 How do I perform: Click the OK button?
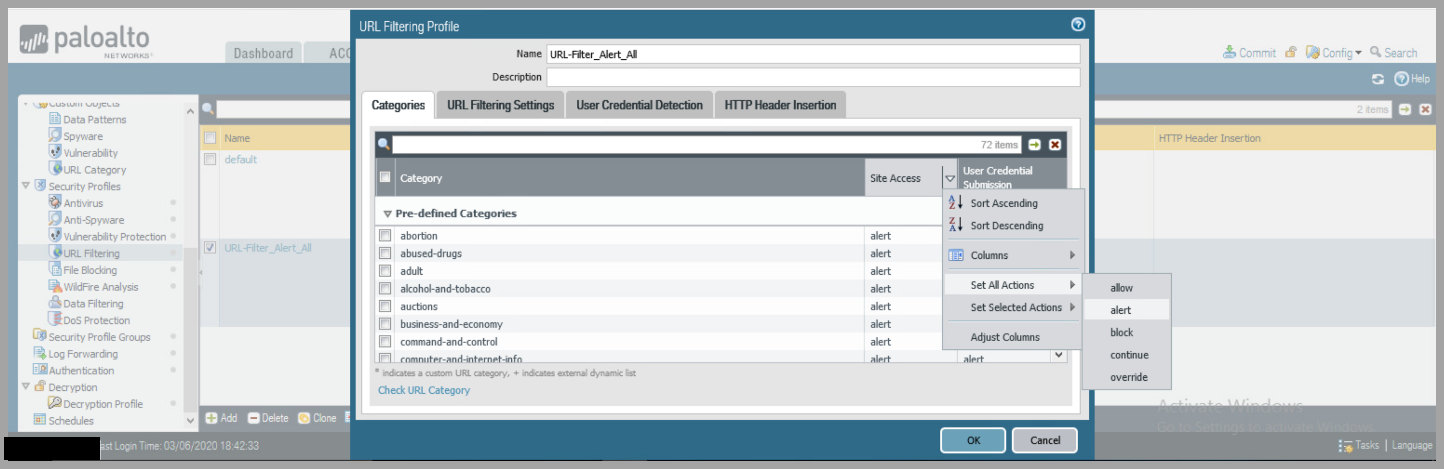click(x=973, y=440)
